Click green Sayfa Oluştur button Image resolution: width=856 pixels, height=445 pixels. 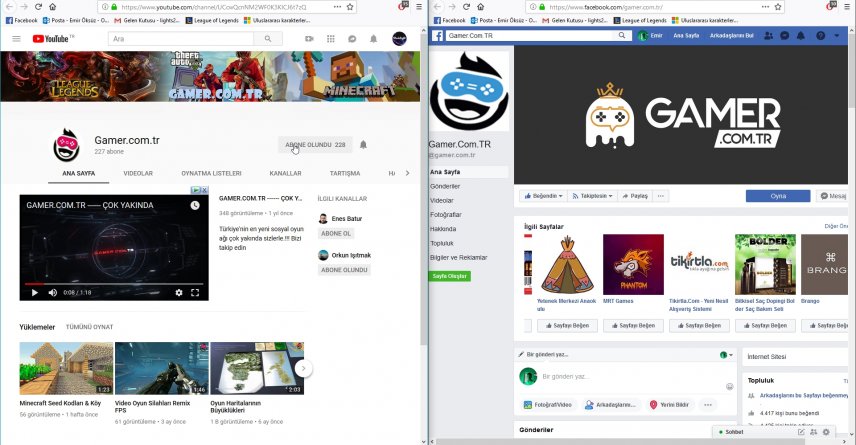450,276
